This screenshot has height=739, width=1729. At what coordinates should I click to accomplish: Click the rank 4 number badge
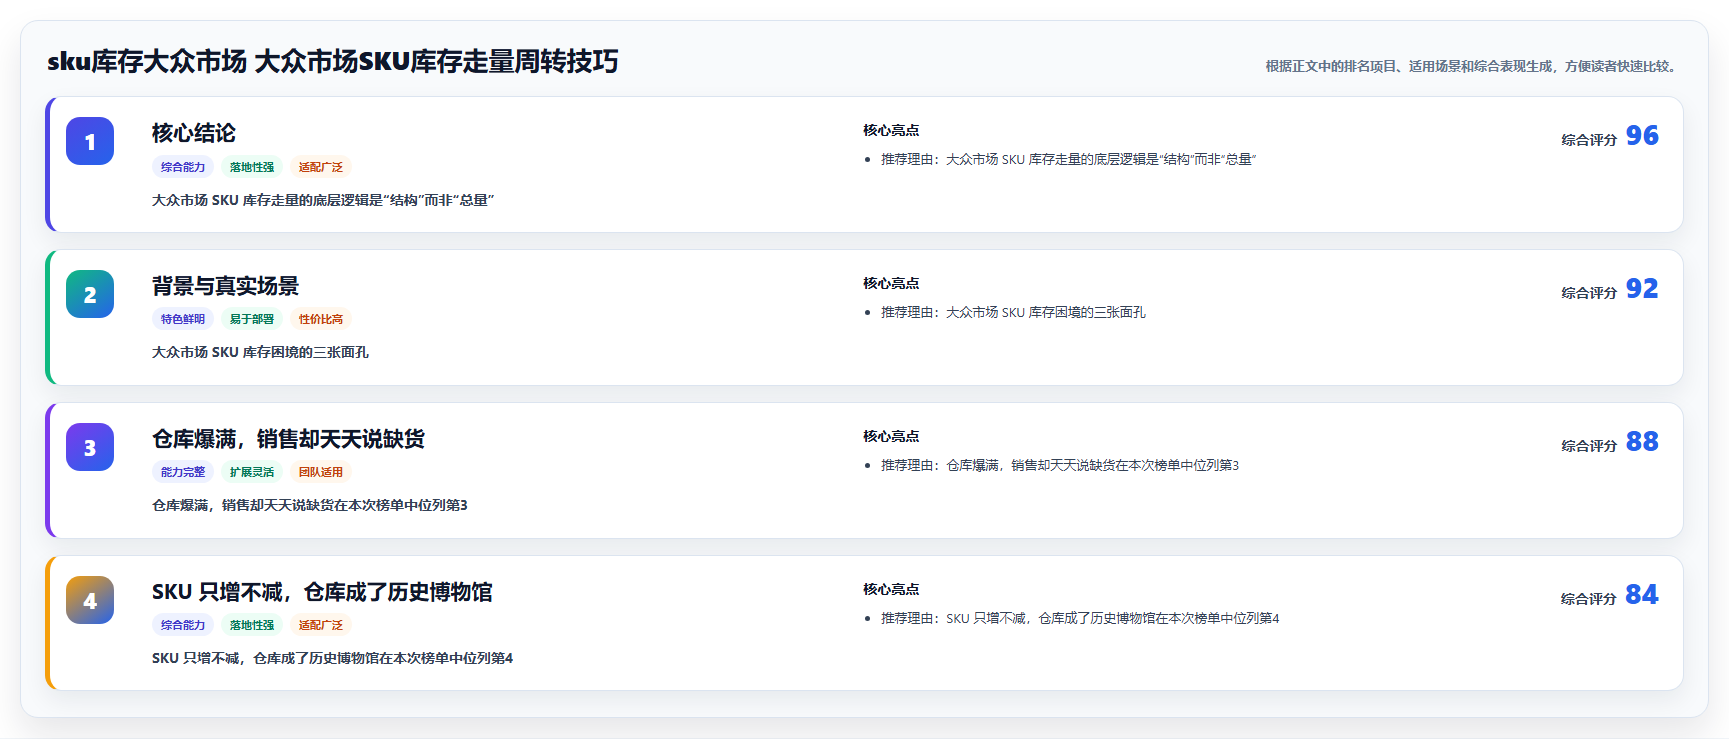(90, 600)
